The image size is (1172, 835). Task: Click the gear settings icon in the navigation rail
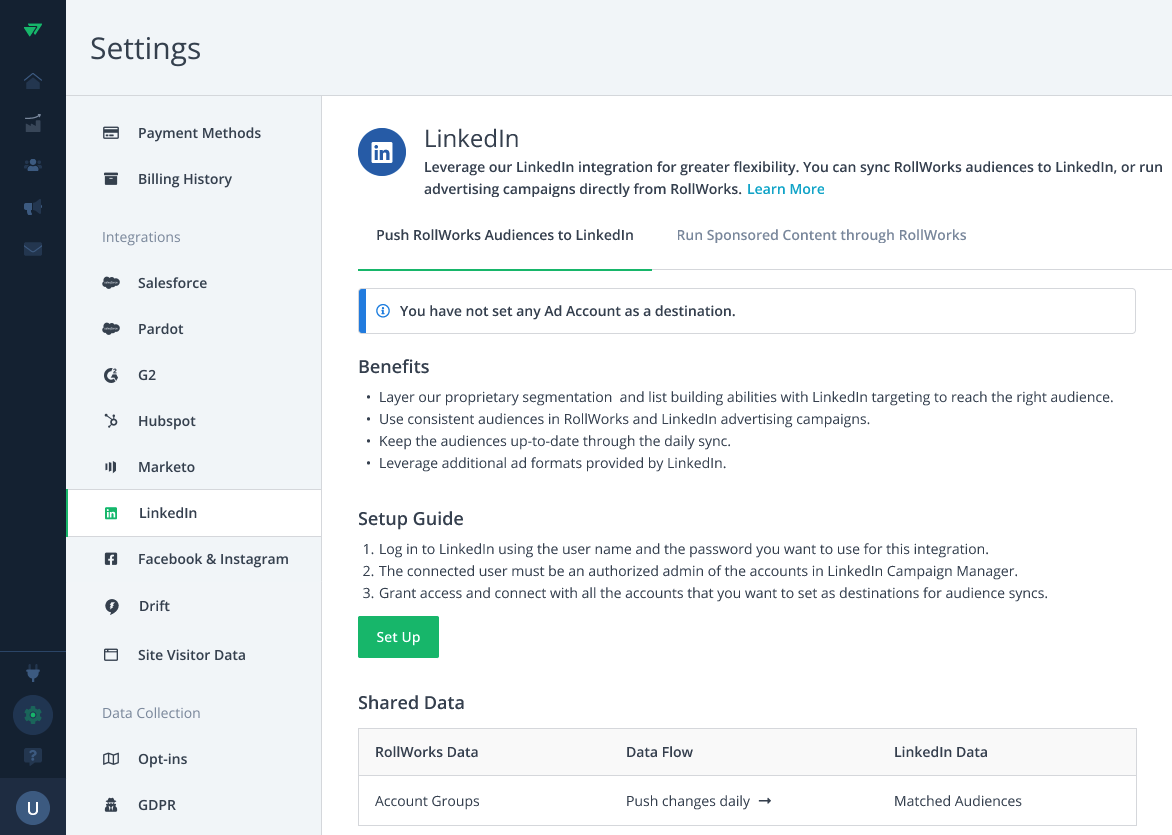coord(33,715)
